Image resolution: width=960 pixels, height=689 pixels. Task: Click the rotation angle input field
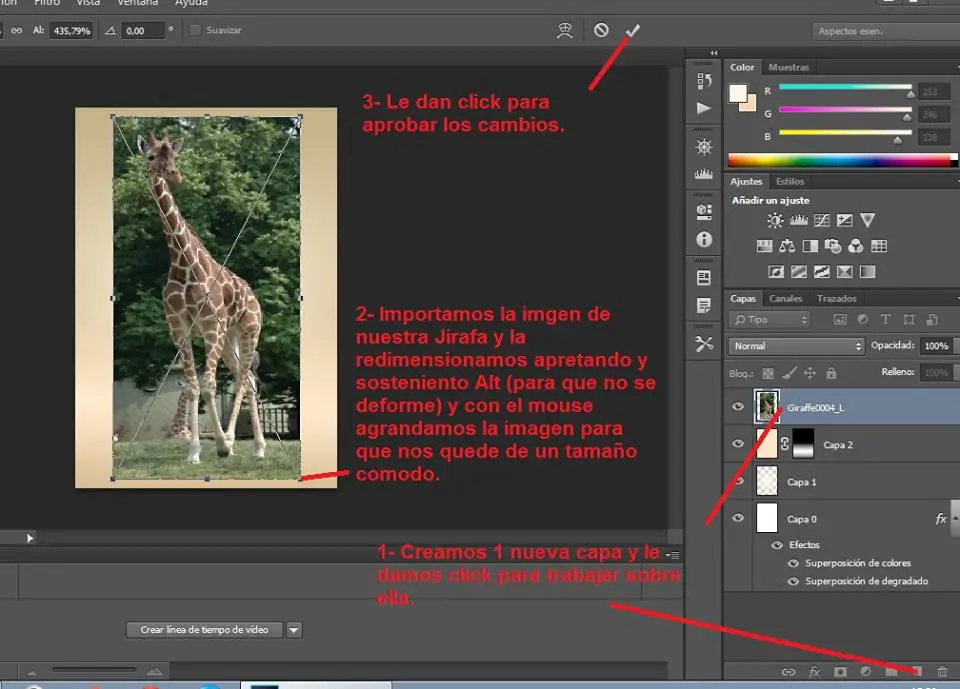(x=143, y=31)
